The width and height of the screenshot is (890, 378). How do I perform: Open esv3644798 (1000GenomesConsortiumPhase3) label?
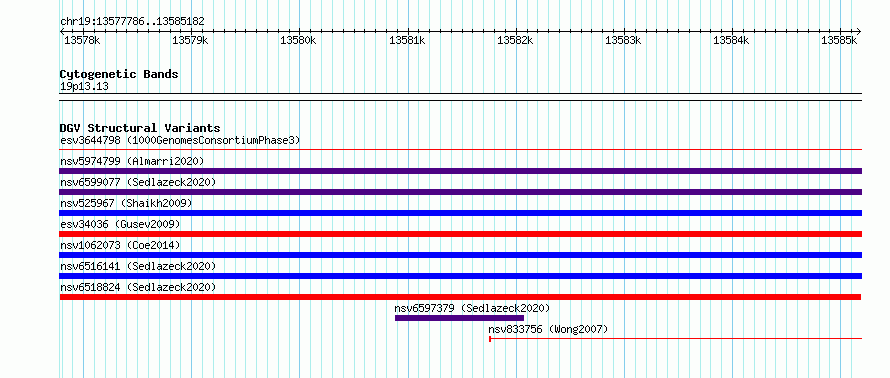click(x=180, y=140)
